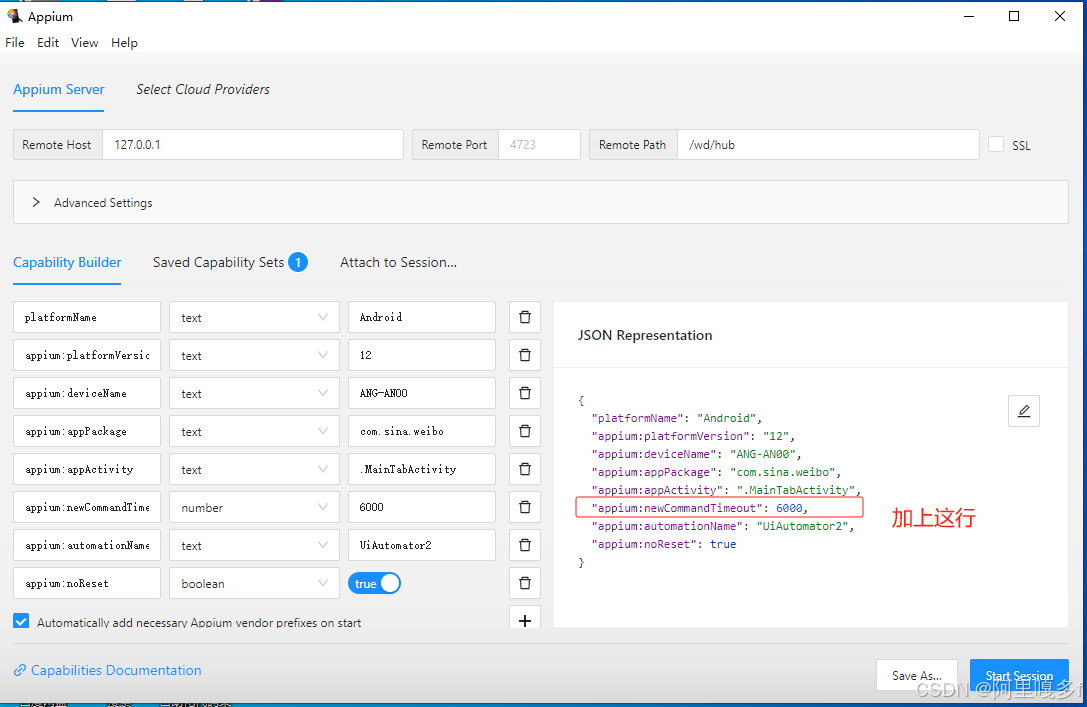Click the "appium:noReset": true JSON line
Image resolution: width=1087 pixels, height=707 pixels.
tap(663, 544)
